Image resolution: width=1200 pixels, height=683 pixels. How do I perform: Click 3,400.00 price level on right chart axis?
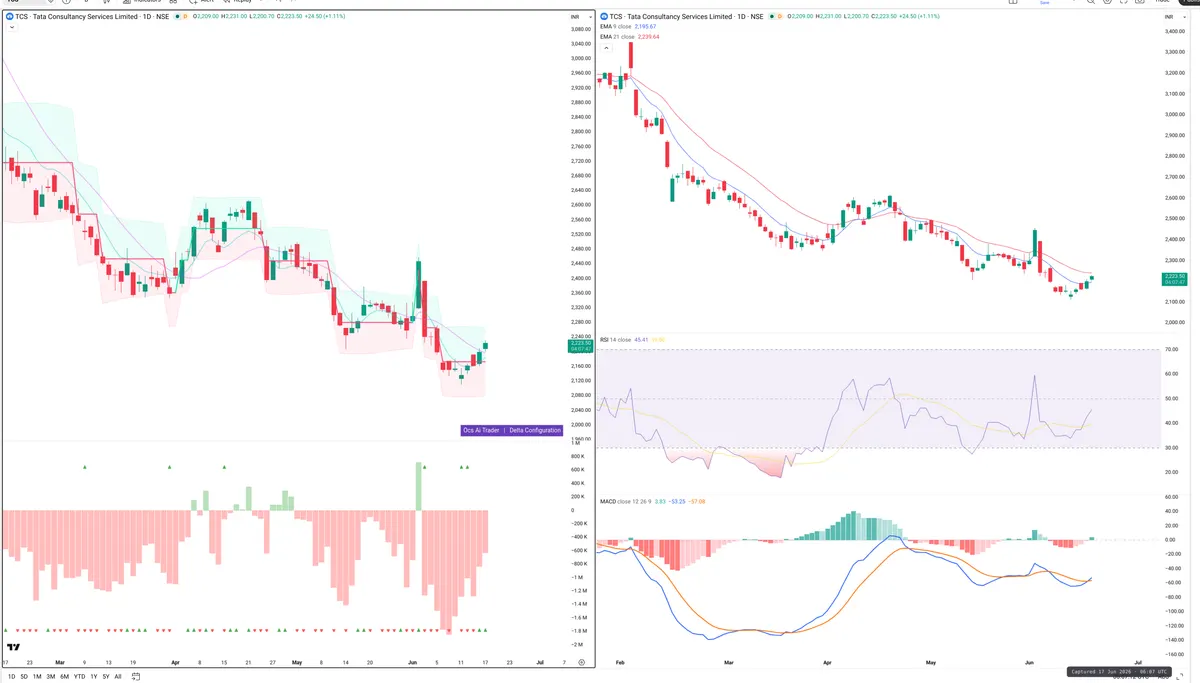tap(1175, 31)
